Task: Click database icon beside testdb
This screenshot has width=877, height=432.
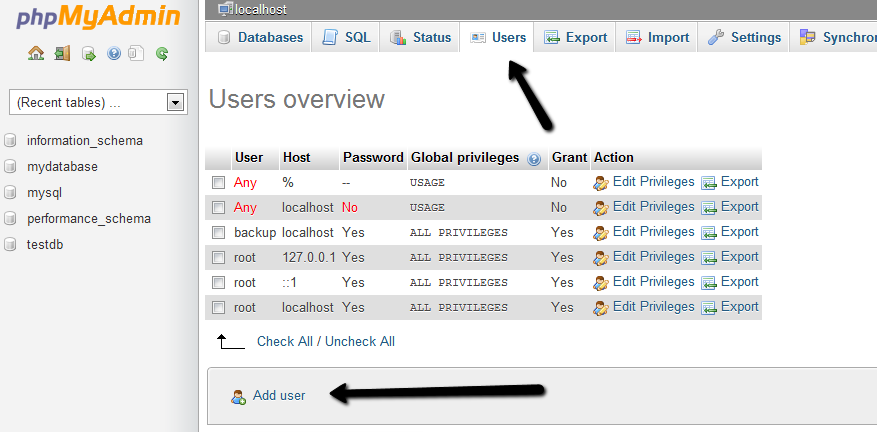Action: (x=10, y=244)
